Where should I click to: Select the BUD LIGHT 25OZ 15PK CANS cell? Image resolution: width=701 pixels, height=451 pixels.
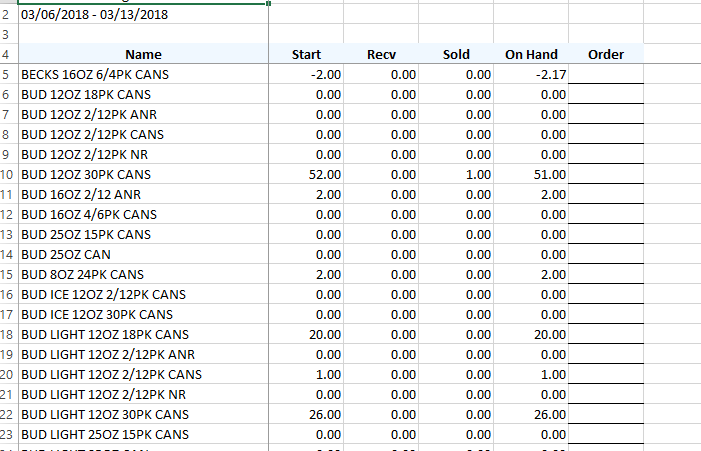(x=144, y=434)
